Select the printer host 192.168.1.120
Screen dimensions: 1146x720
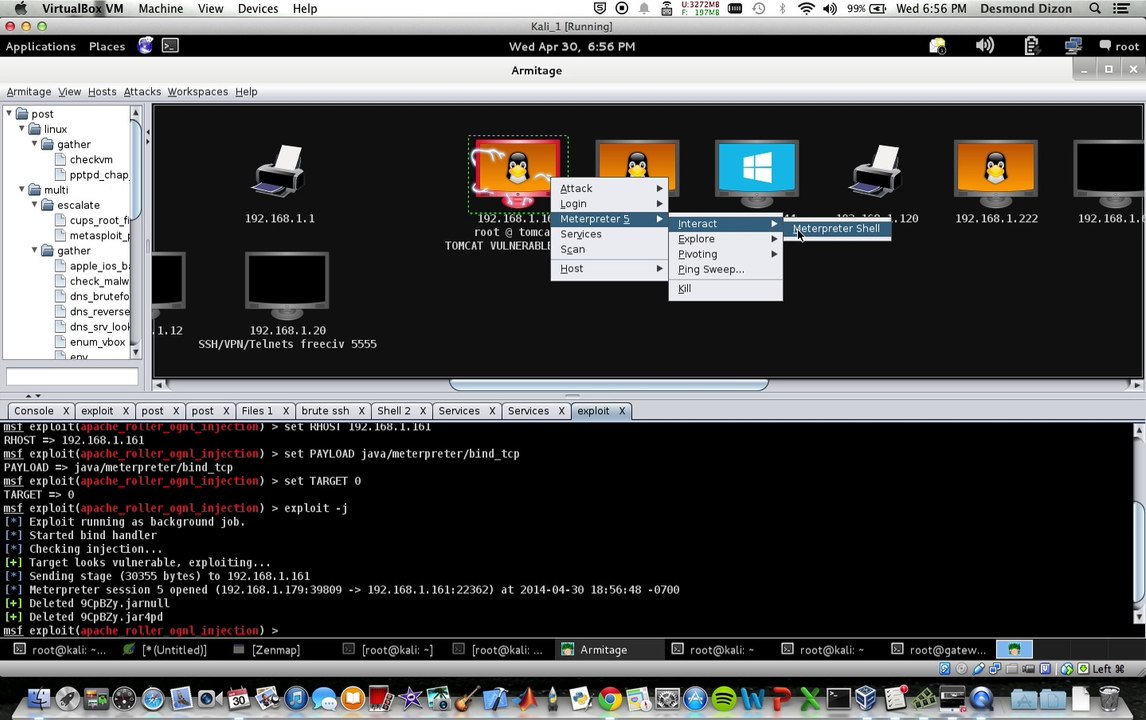(x=877, y=171)
